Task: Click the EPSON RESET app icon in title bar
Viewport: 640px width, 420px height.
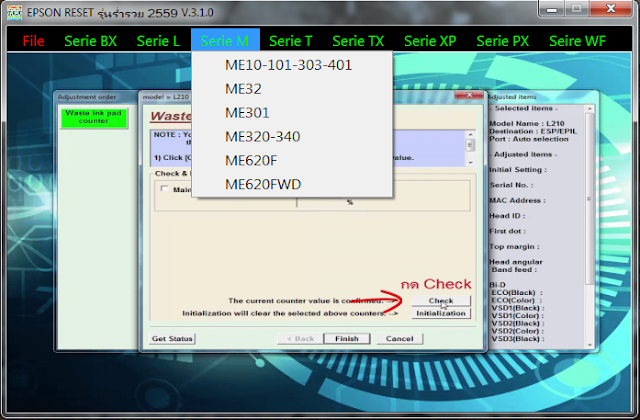Action: 14,12
